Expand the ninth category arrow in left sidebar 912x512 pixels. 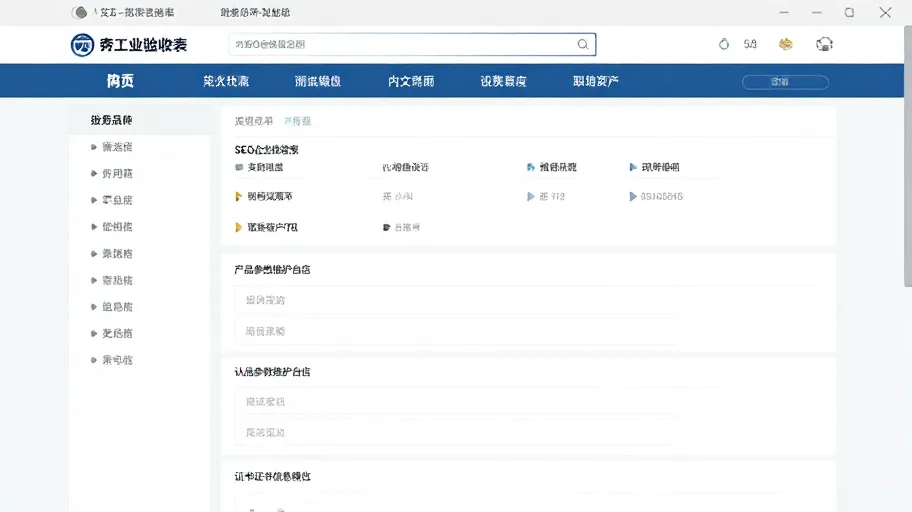click(94, 360)
